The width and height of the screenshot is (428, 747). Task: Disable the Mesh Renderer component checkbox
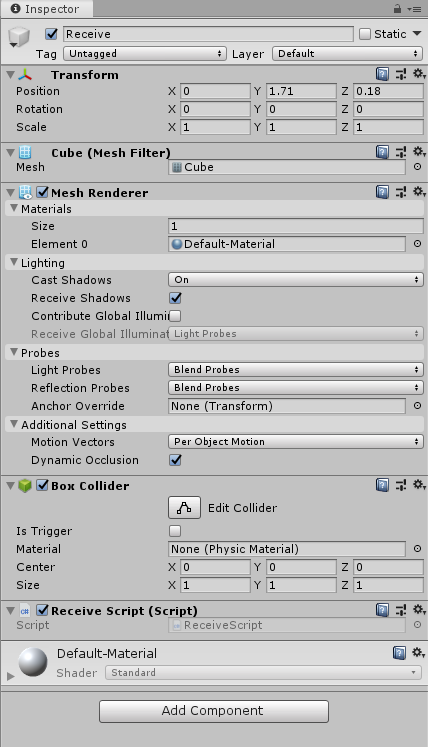pos(42,192)
